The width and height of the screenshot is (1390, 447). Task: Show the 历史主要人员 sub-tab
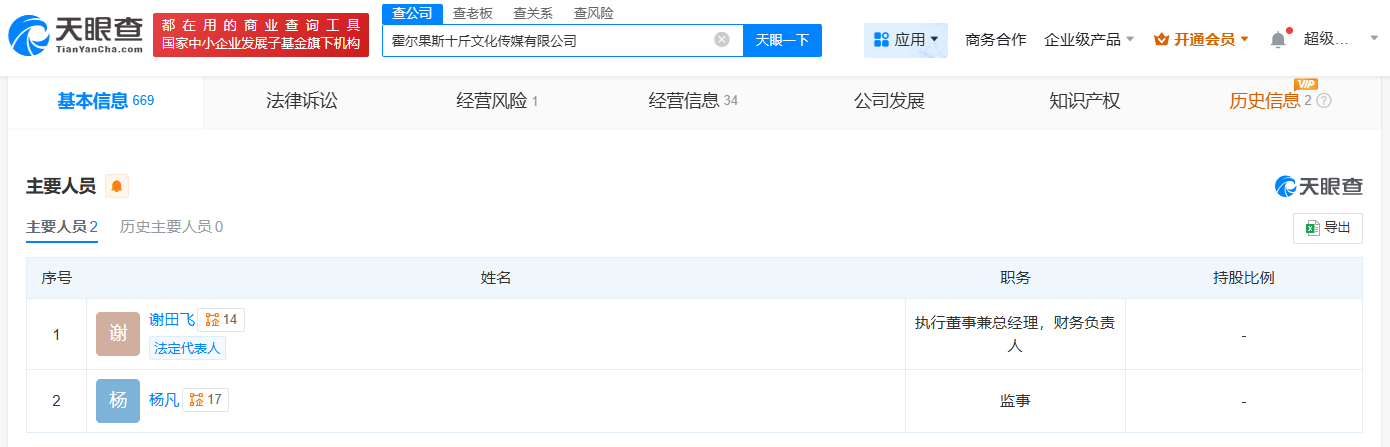tap(171, 227)
